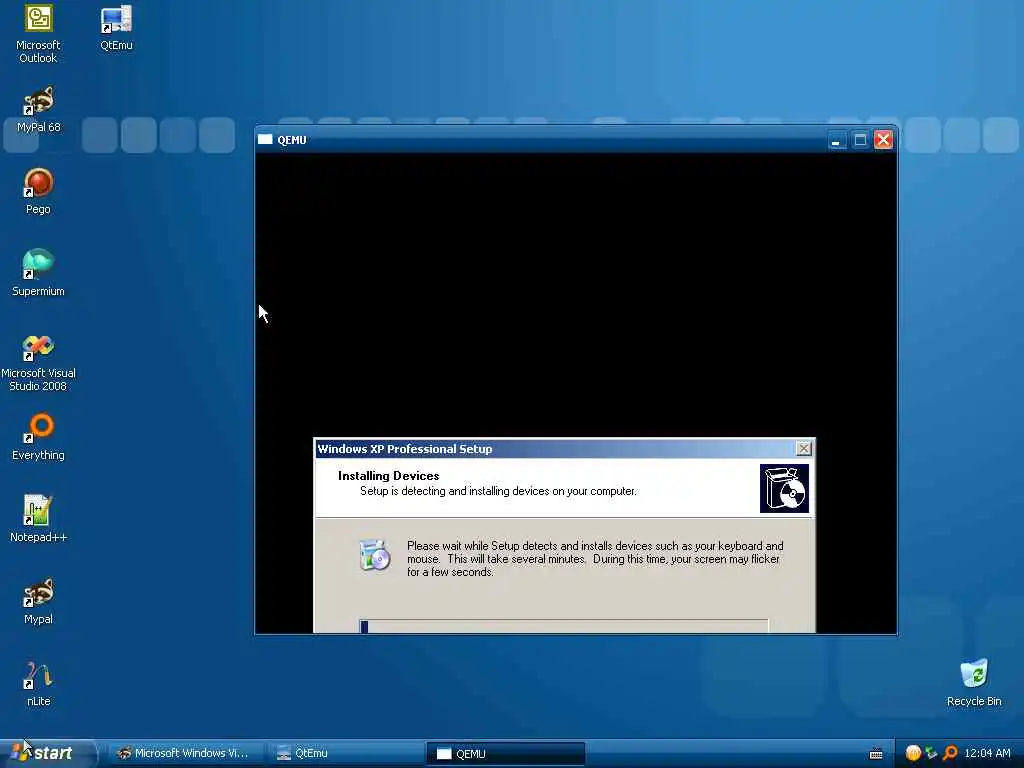Click the taskbar clock showing 12:04 AM
Screen dimensions: 1024x768
point(987,753)
